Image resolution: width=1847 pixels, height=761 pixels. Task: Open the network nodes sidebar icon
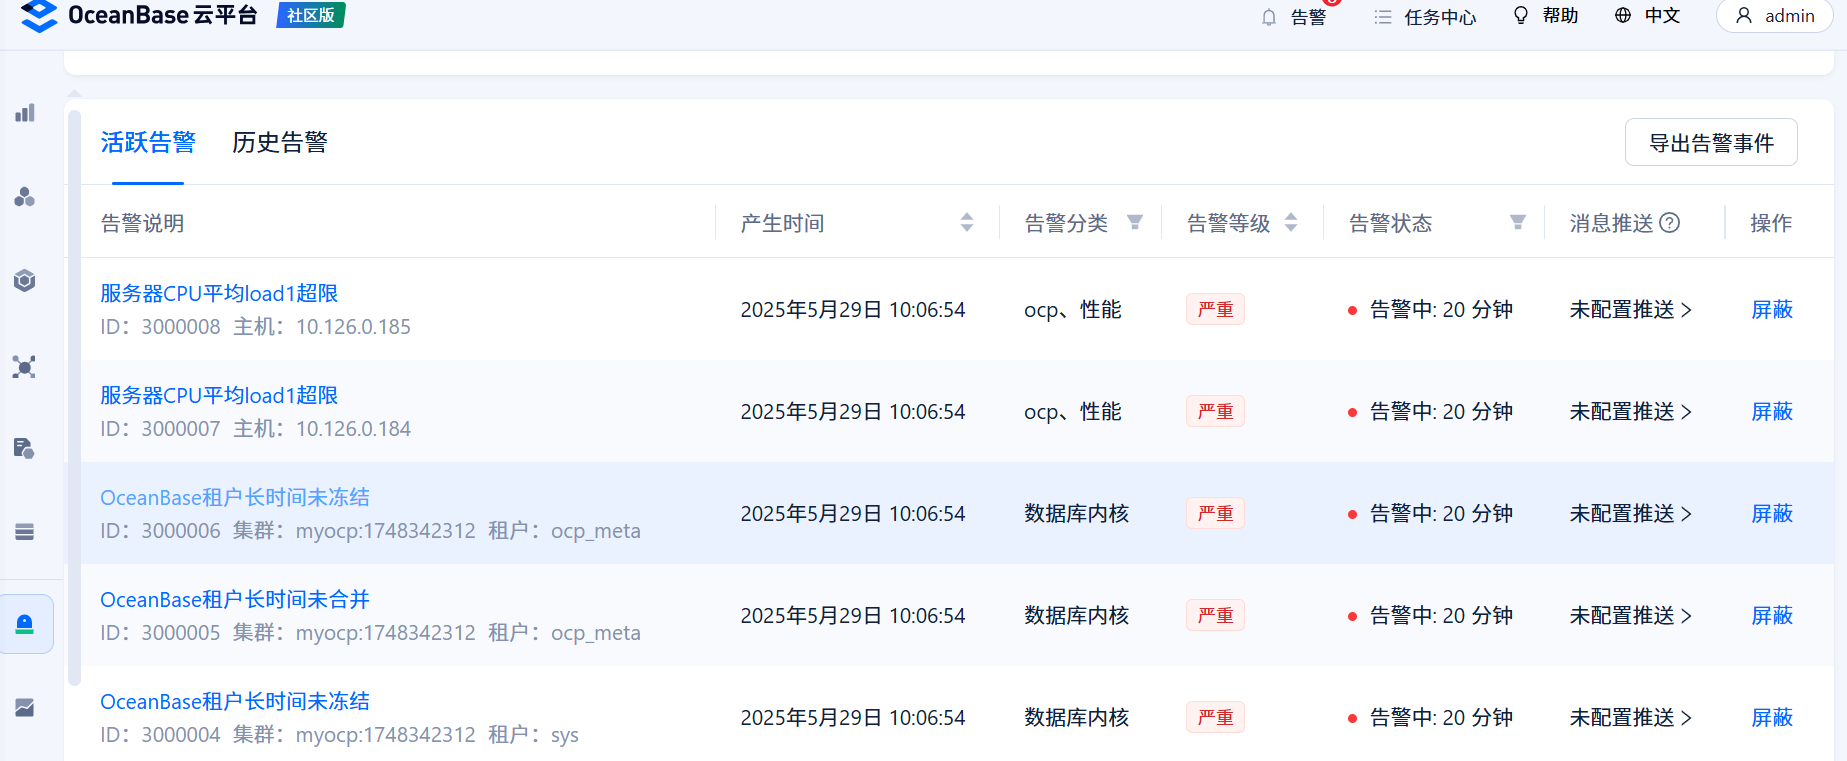click(25, 367)
